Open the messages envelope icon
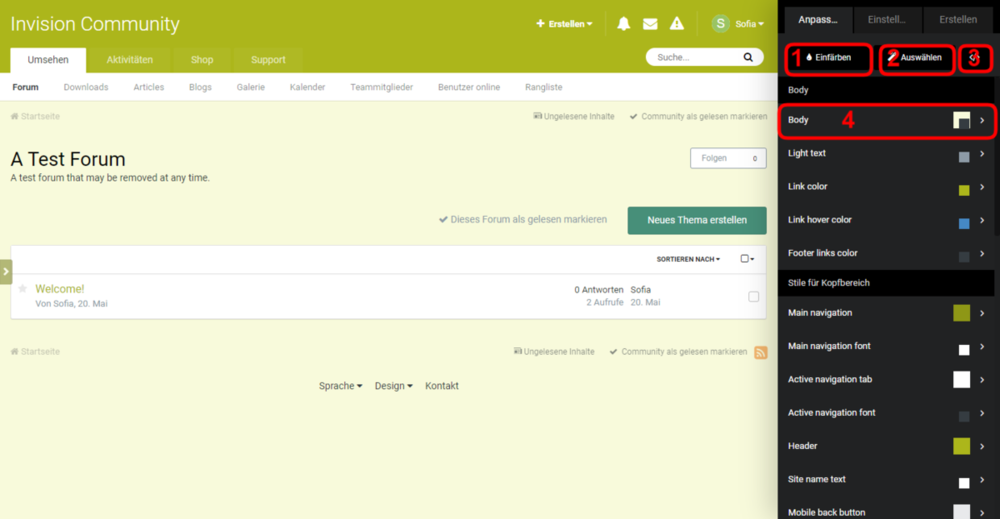This screenshot has width=1000, height=519. coord(650,24)
